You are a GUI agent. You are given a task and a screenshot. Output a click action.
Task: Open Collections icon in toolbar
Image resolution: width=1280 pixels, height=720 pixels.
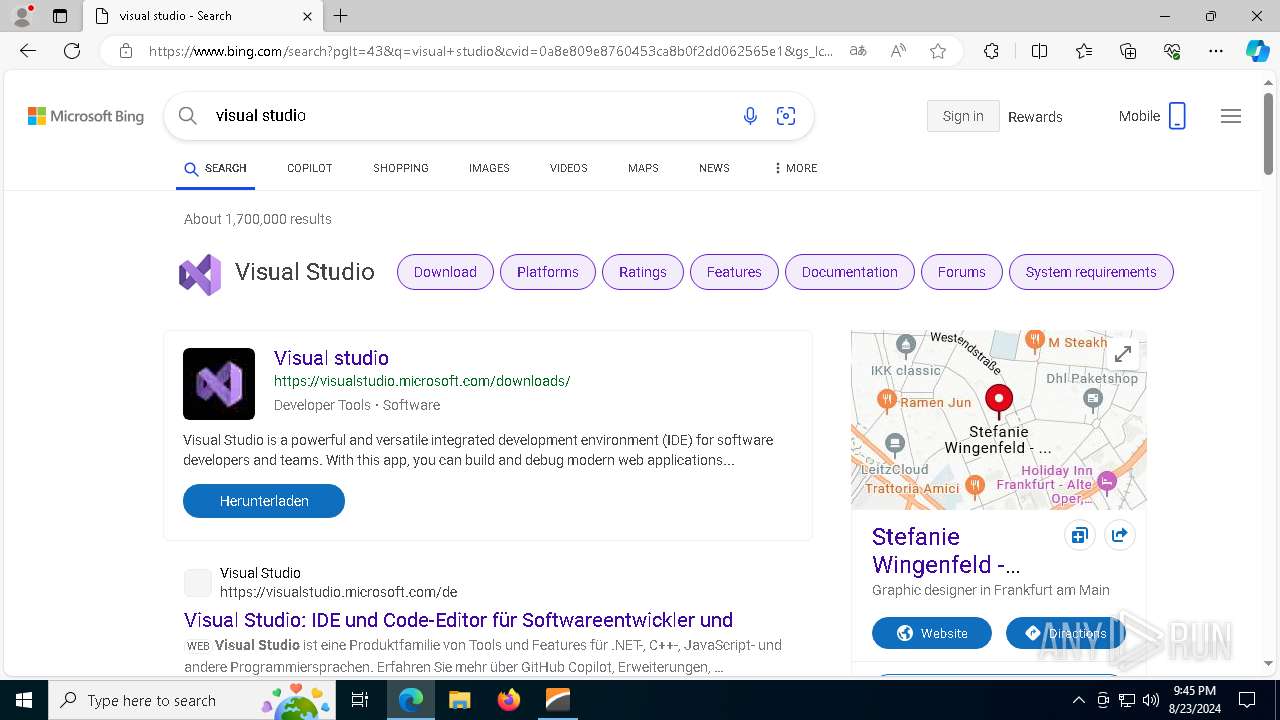pos(1128,51)
